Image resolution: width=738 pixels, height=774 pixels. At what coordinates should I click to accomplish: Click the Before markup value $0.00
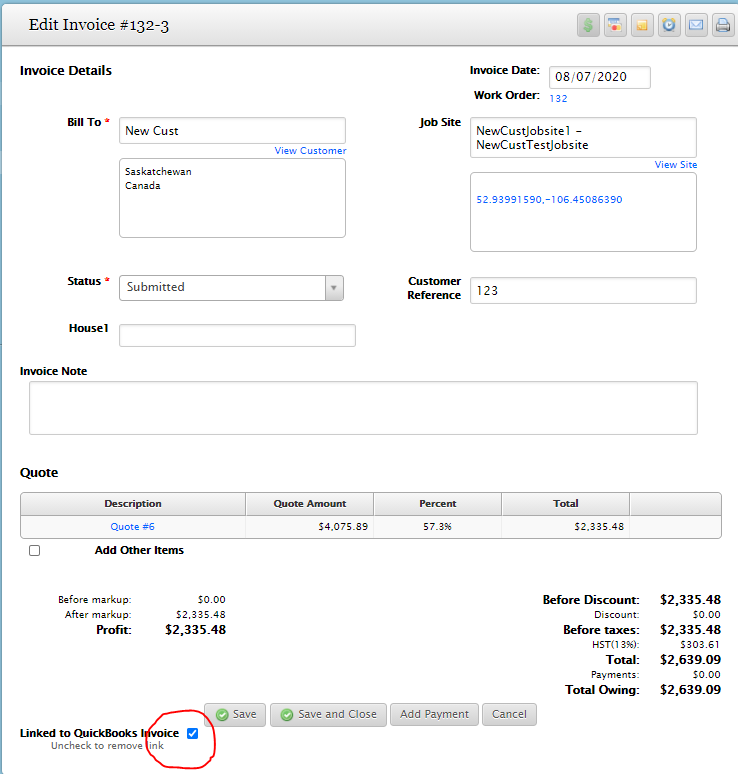point(211,600)
